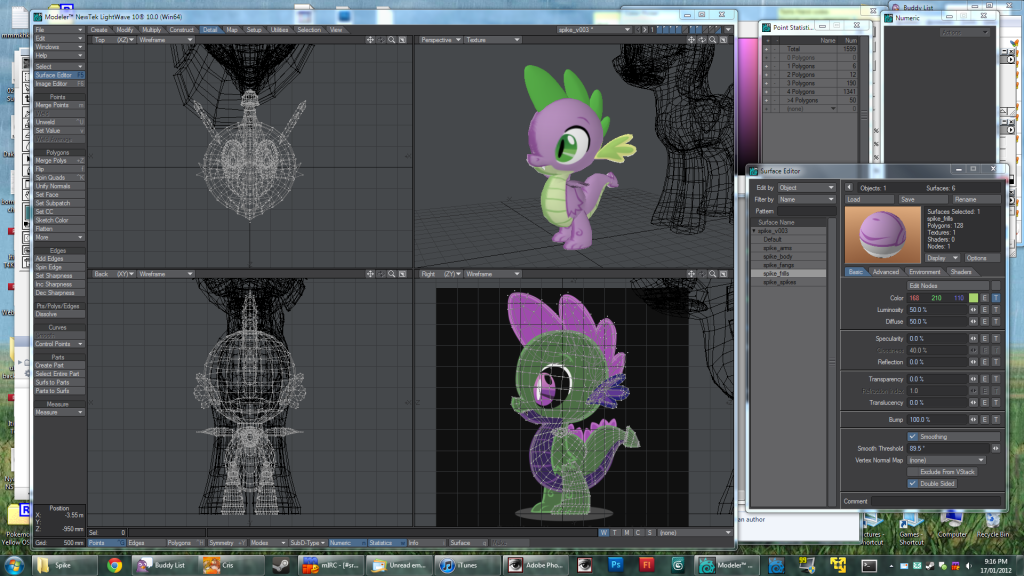Open Steam from the taskbar
Viewport: 1024px width, 576px height.
point(281,565)
